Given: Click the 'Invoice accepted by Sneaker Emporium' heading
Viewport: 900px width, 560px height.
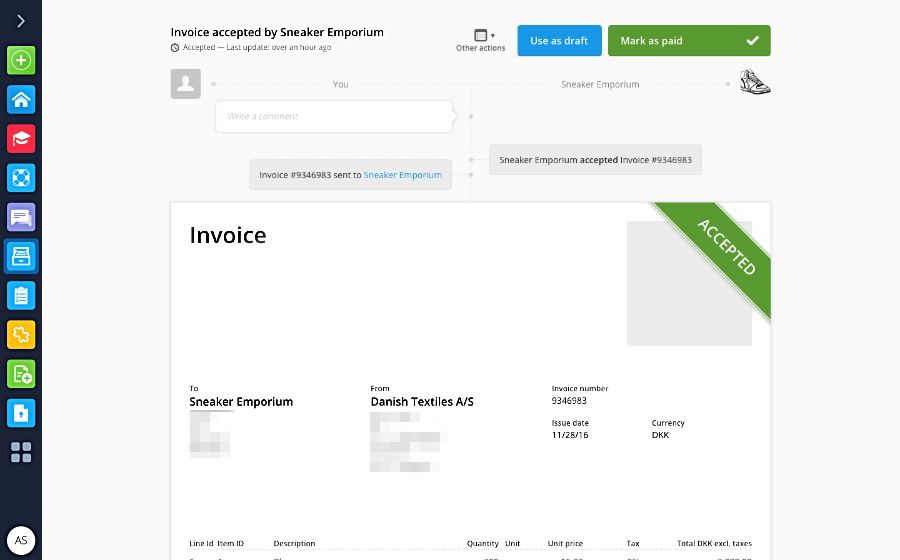Looking at the screenshot, I should 277,32.
